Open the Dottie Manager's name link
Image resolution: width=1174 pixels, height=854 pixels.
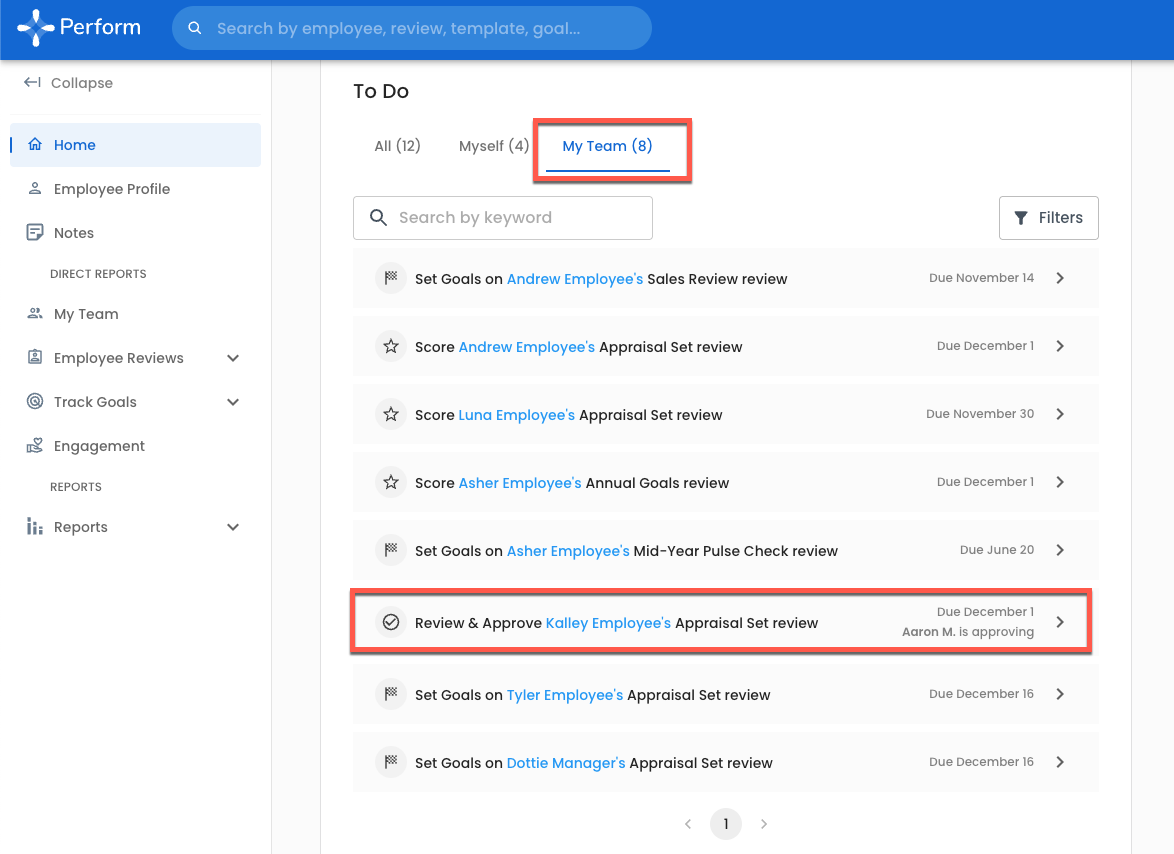click(x=566, y=763)
